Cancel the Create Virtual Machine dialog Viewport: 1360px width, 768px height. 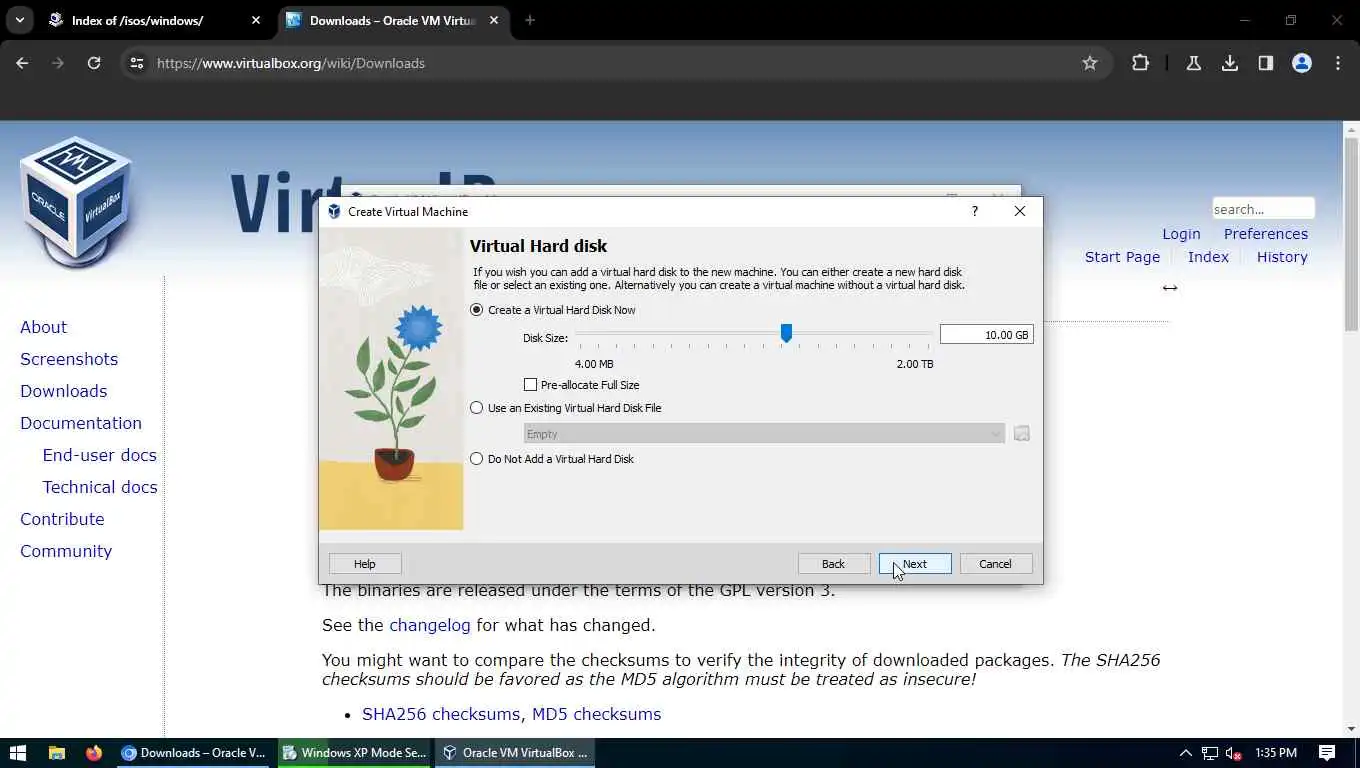[x=995, y=564]
